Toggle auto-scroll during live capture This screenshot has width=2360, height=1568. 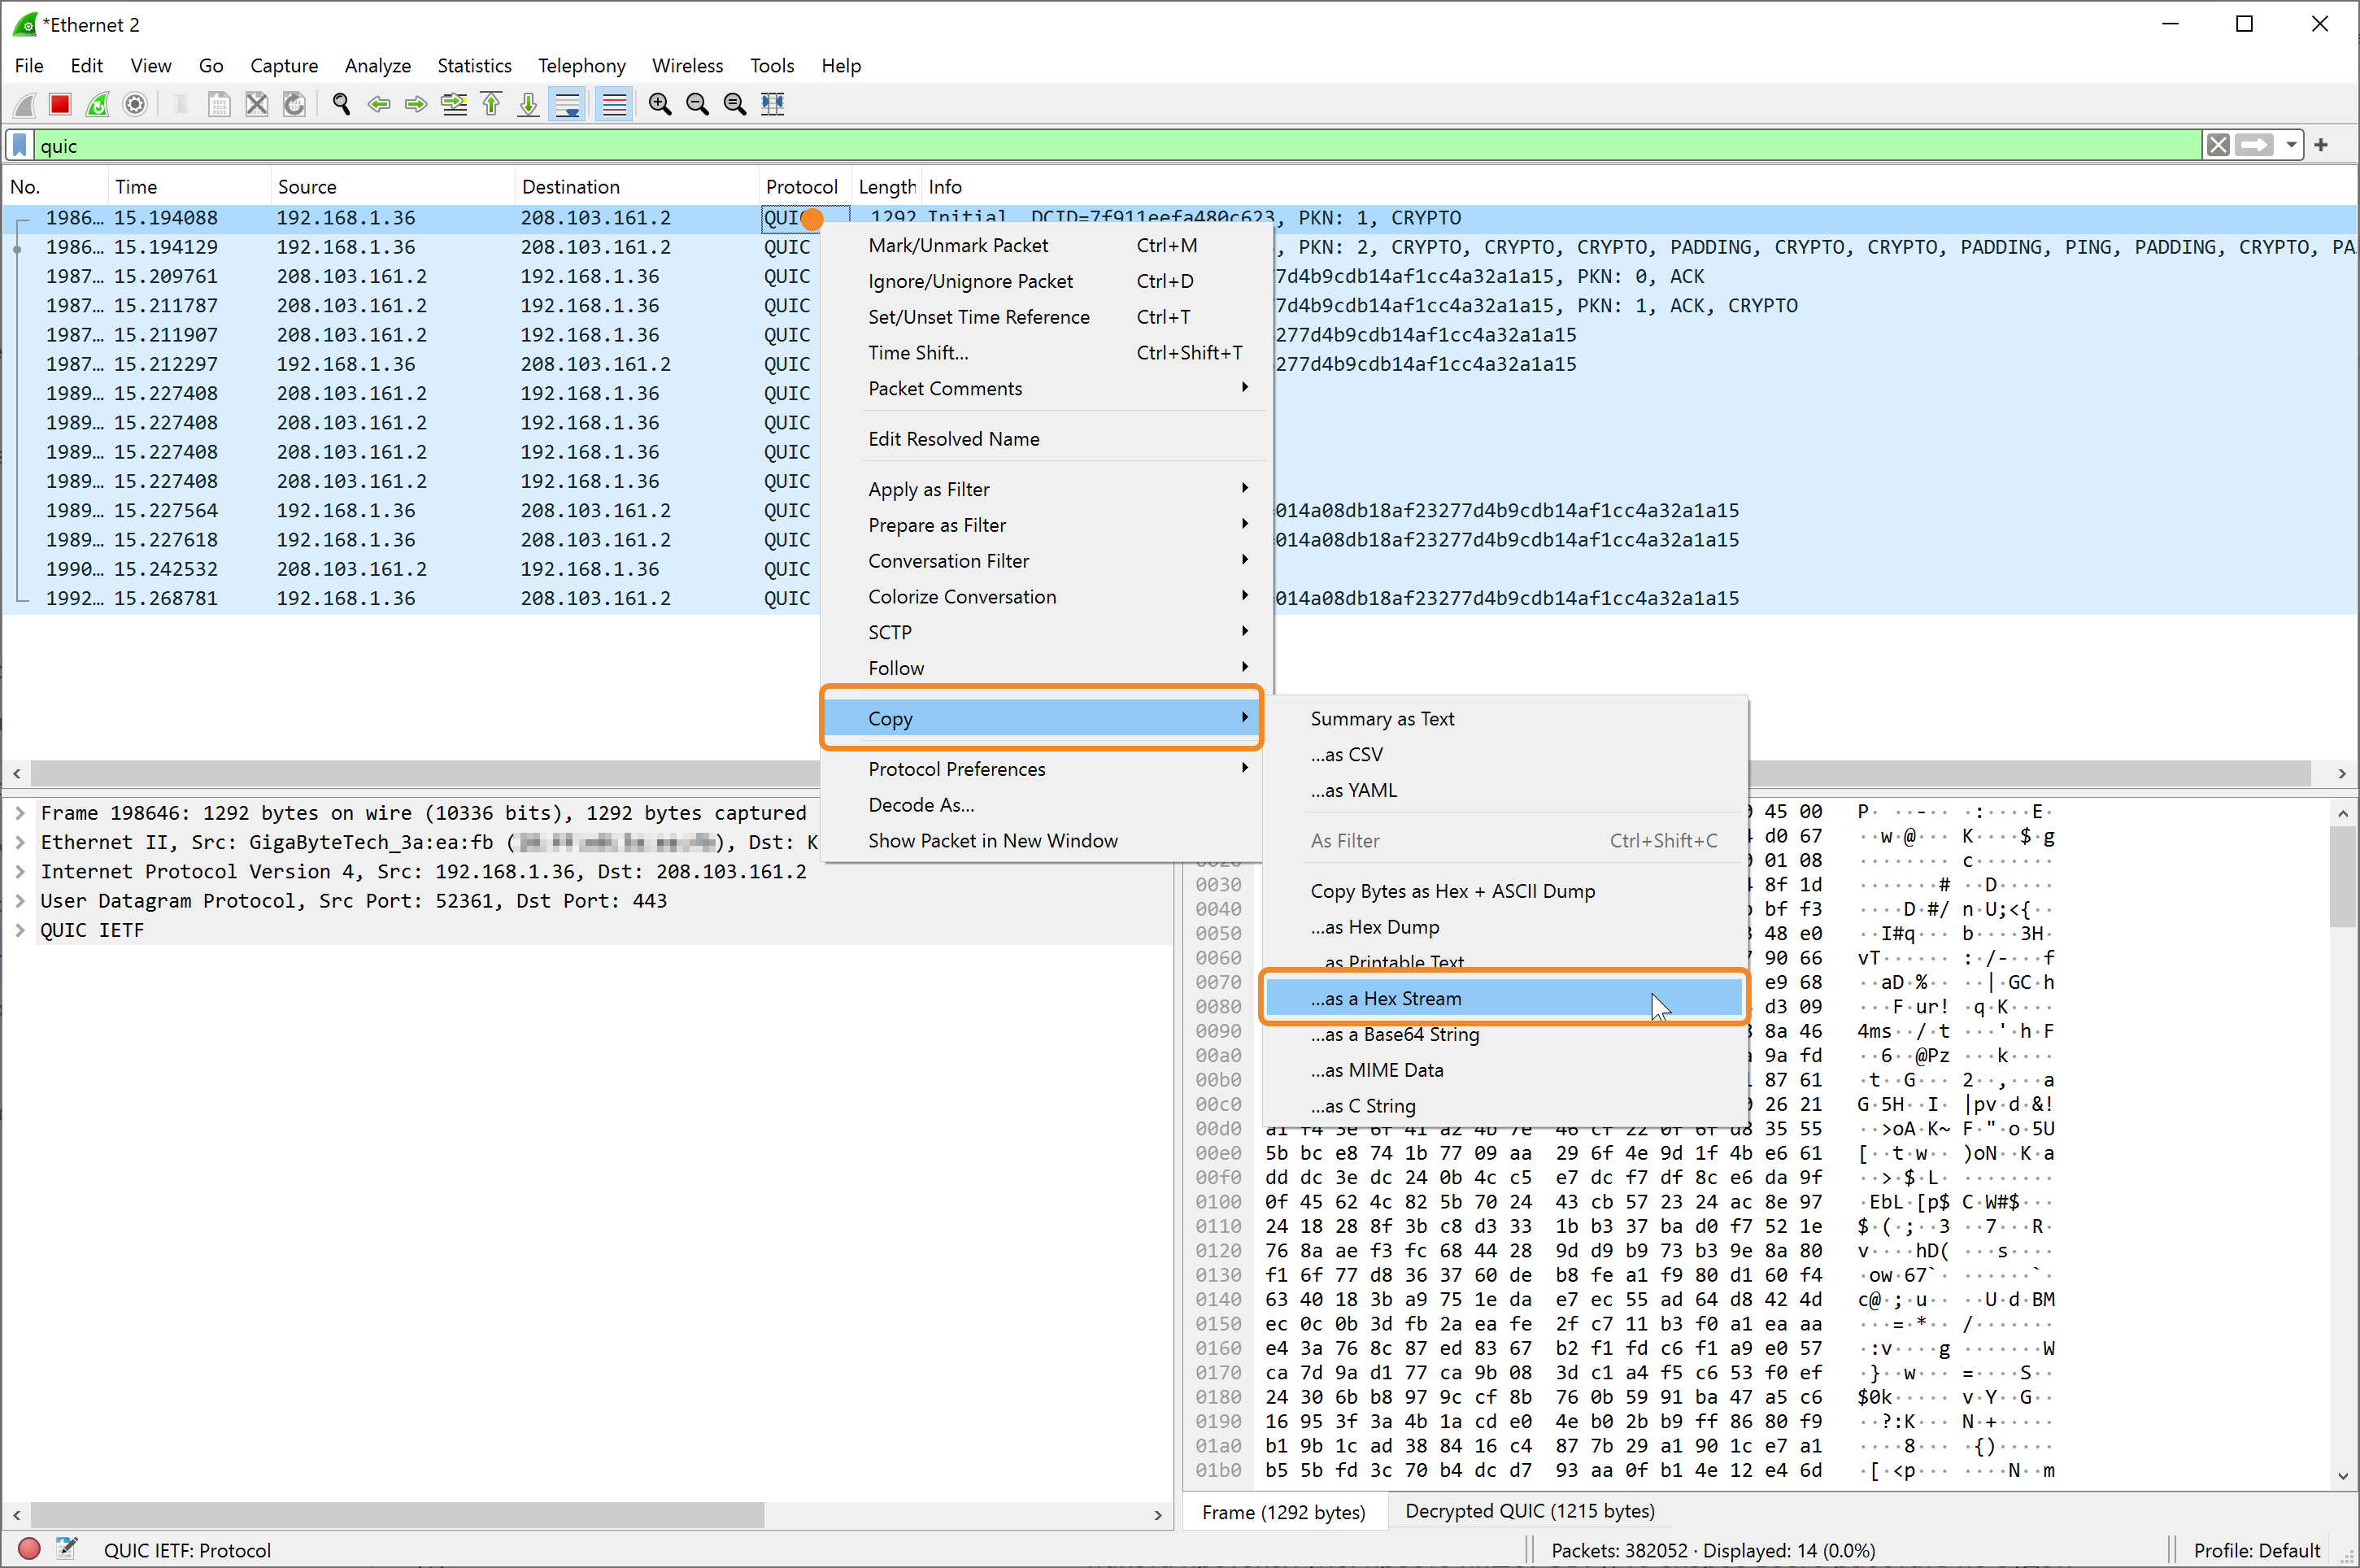point(568,104)
